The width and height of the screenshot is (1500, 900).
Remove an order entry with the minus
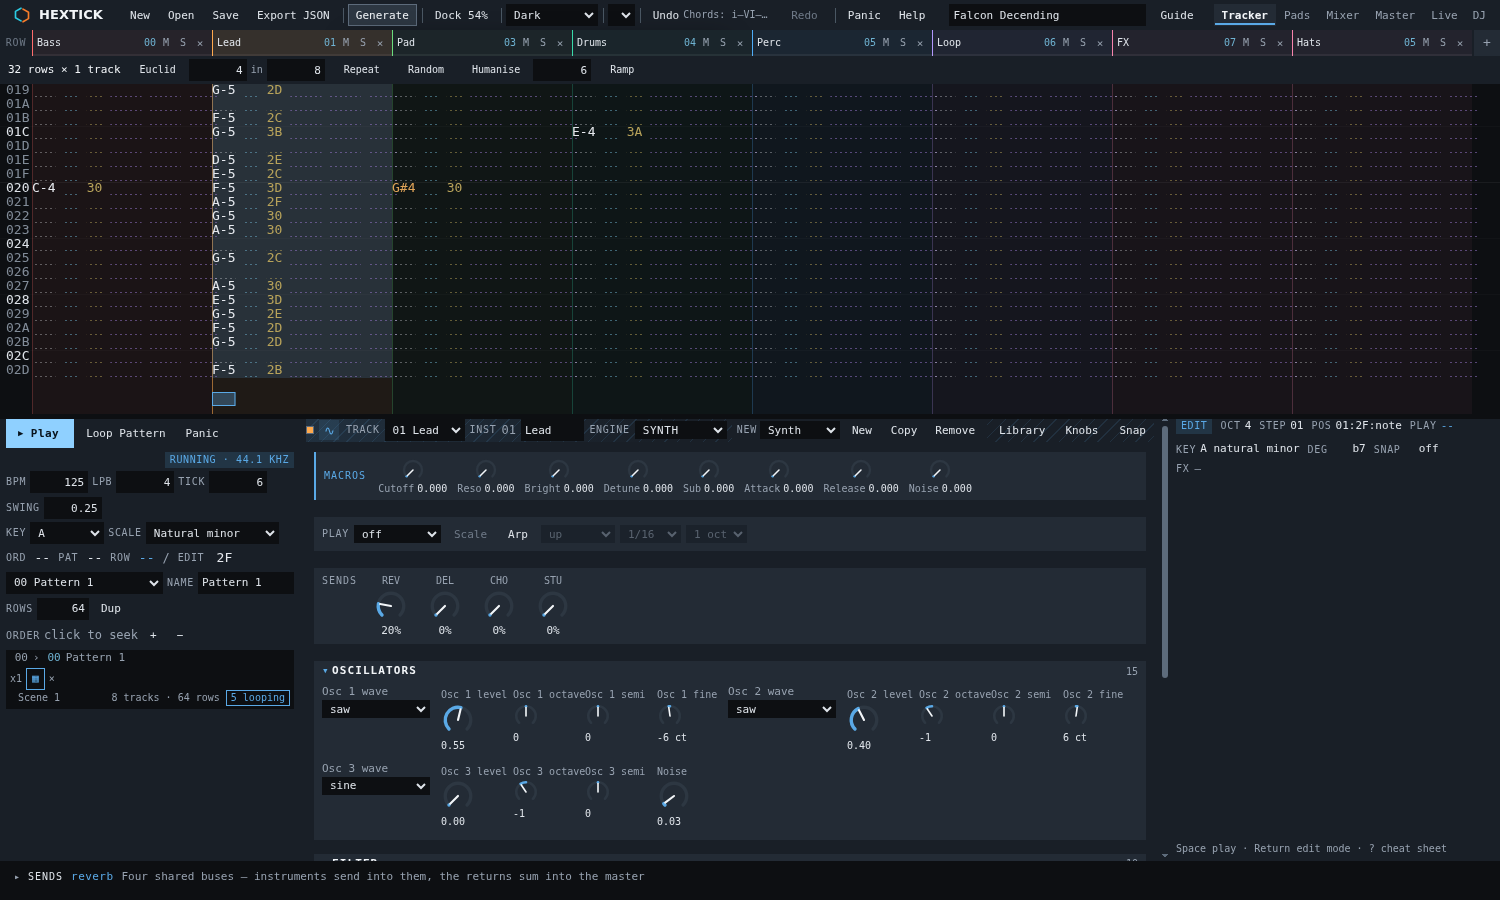[x=180, y=635]
